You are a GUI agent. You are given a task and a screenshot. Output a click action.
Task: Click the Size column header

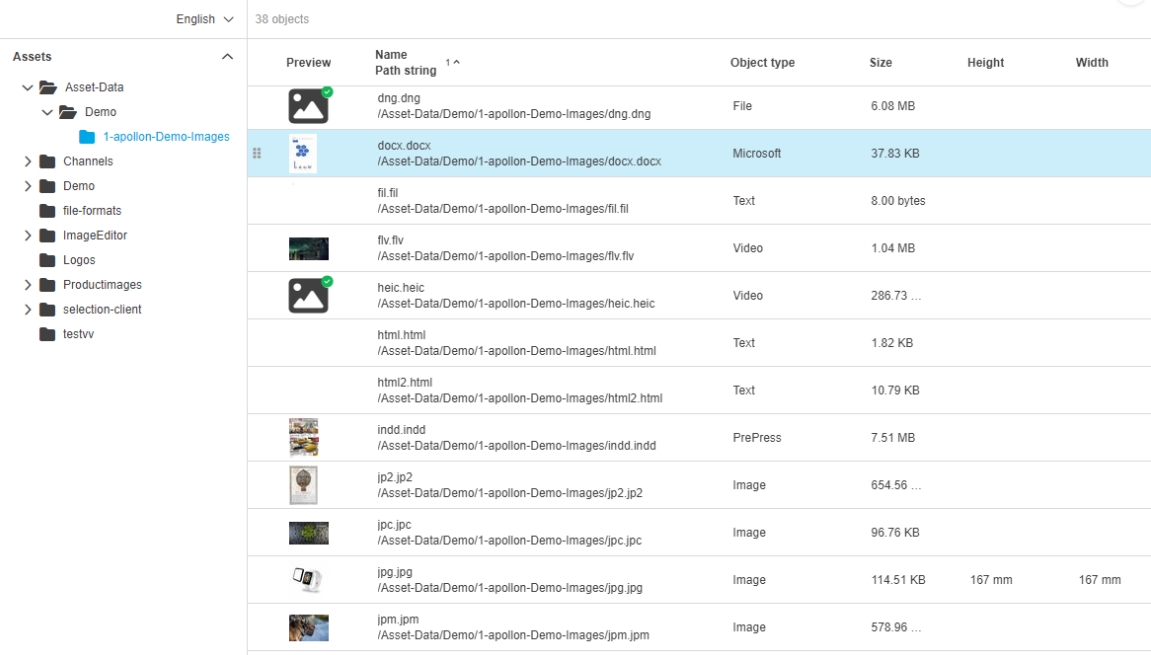[881, 63]
